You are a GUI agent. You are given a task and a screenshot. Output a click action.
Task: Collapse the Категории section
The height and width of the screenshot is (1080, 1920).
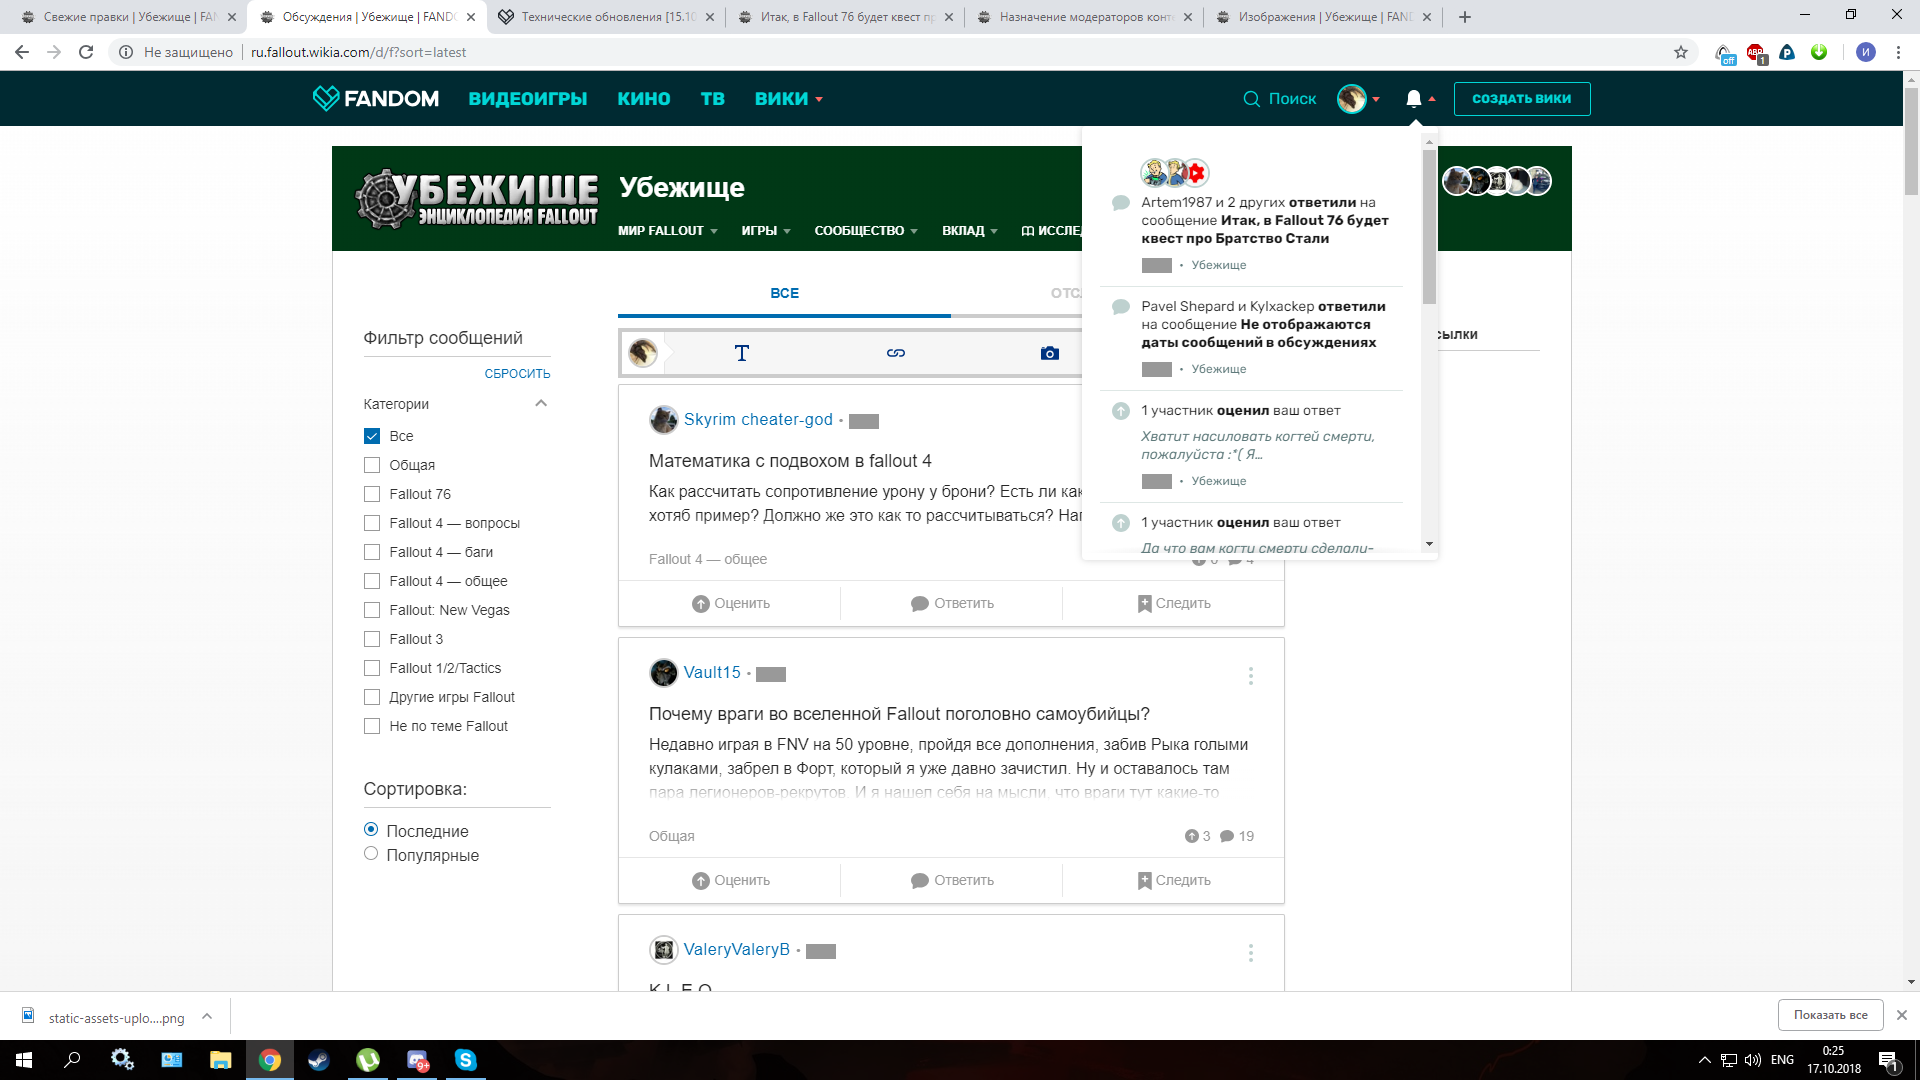541,403
